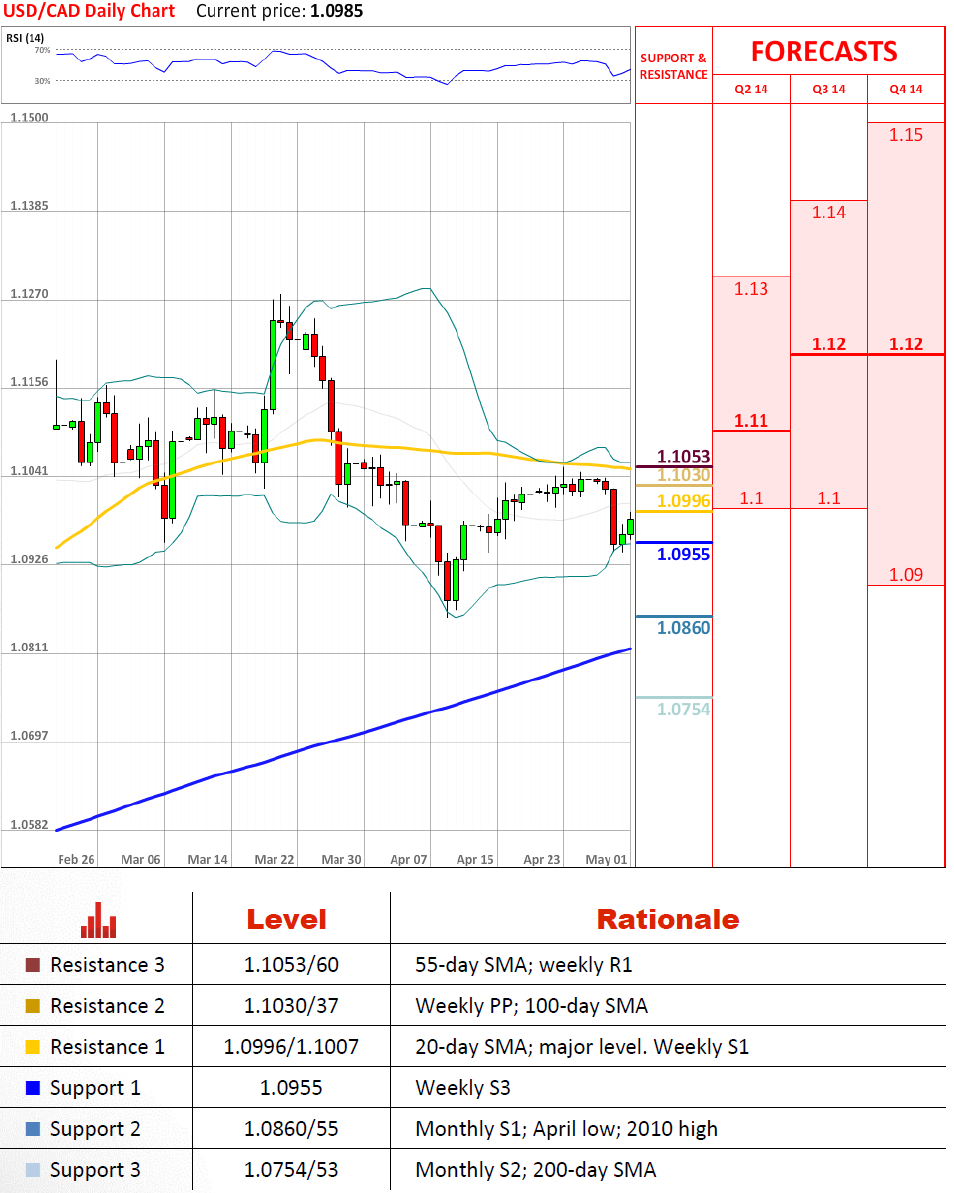The image size is (954, 1193).
Task: Click the Resistance 1 yellow color swatch
Action: [33, 1047]
